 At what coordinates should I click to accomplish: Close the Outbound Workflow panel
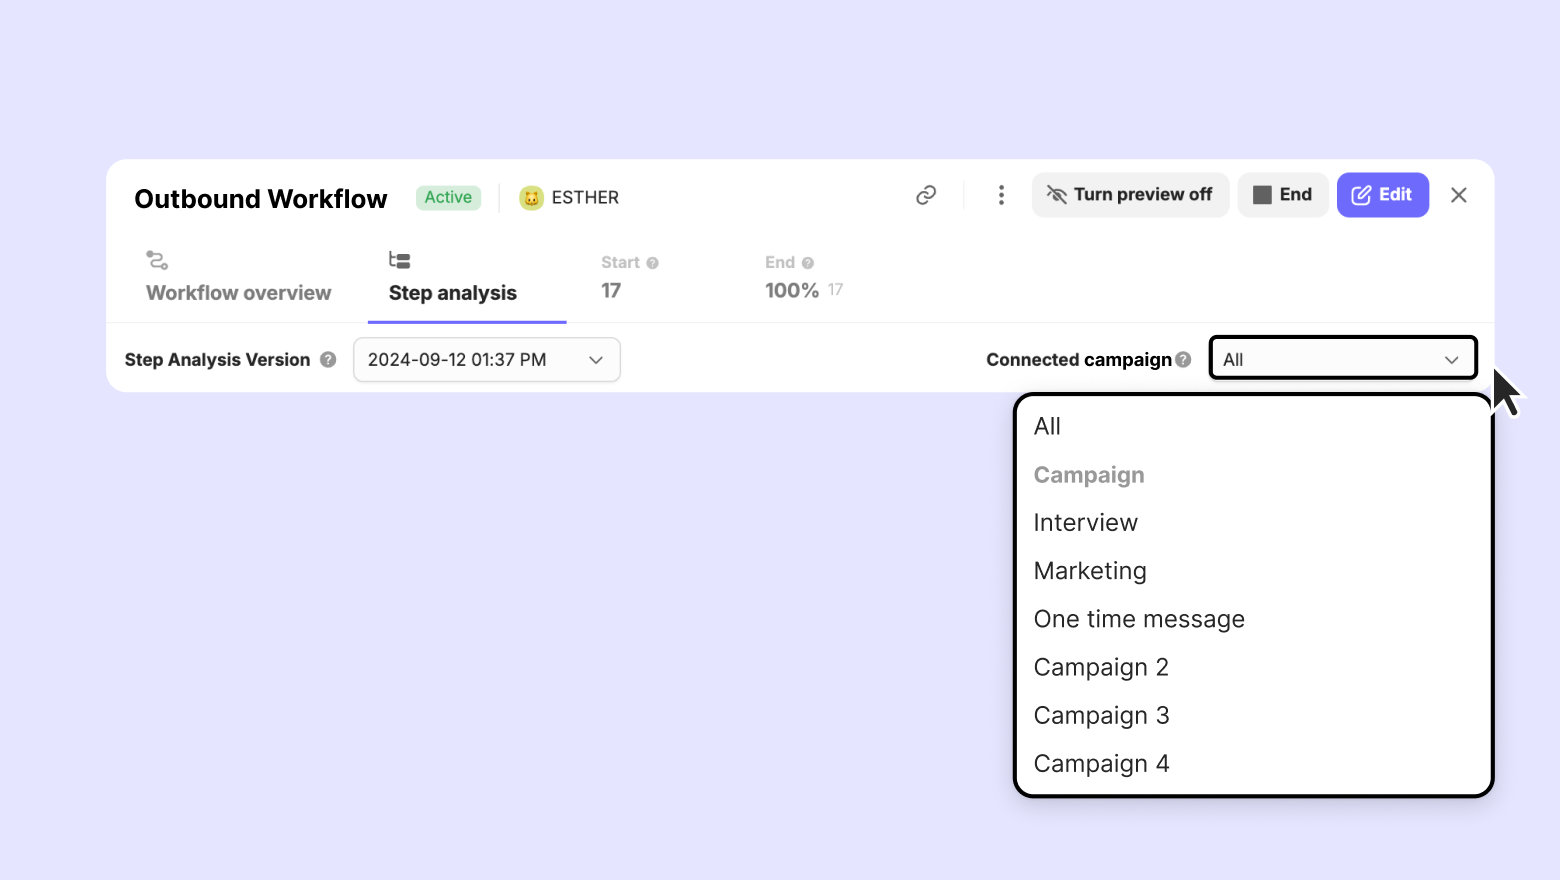1459,195
